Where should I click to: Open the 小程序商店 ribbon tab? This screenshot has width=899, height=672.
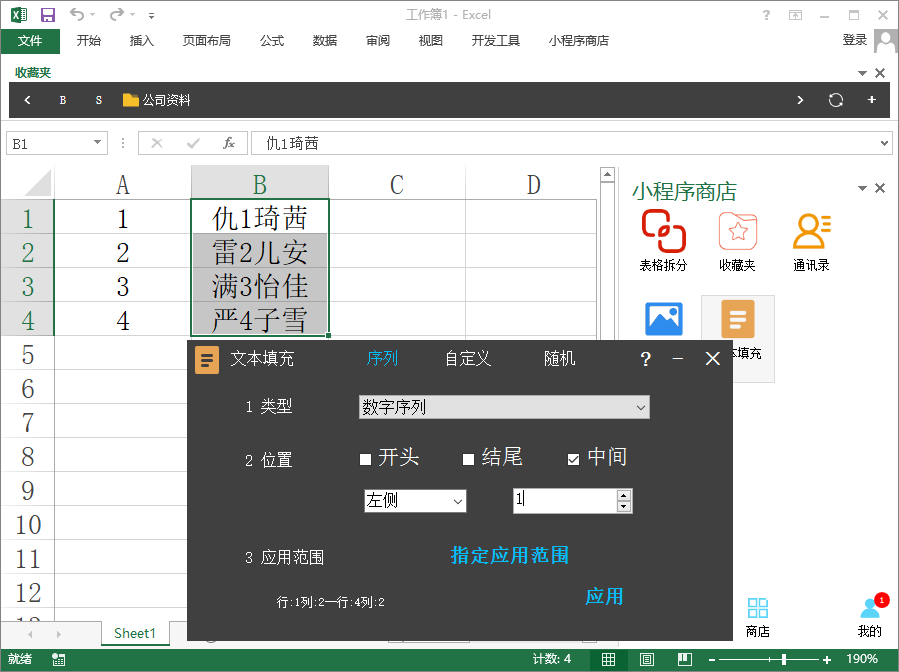coord(579,41)
